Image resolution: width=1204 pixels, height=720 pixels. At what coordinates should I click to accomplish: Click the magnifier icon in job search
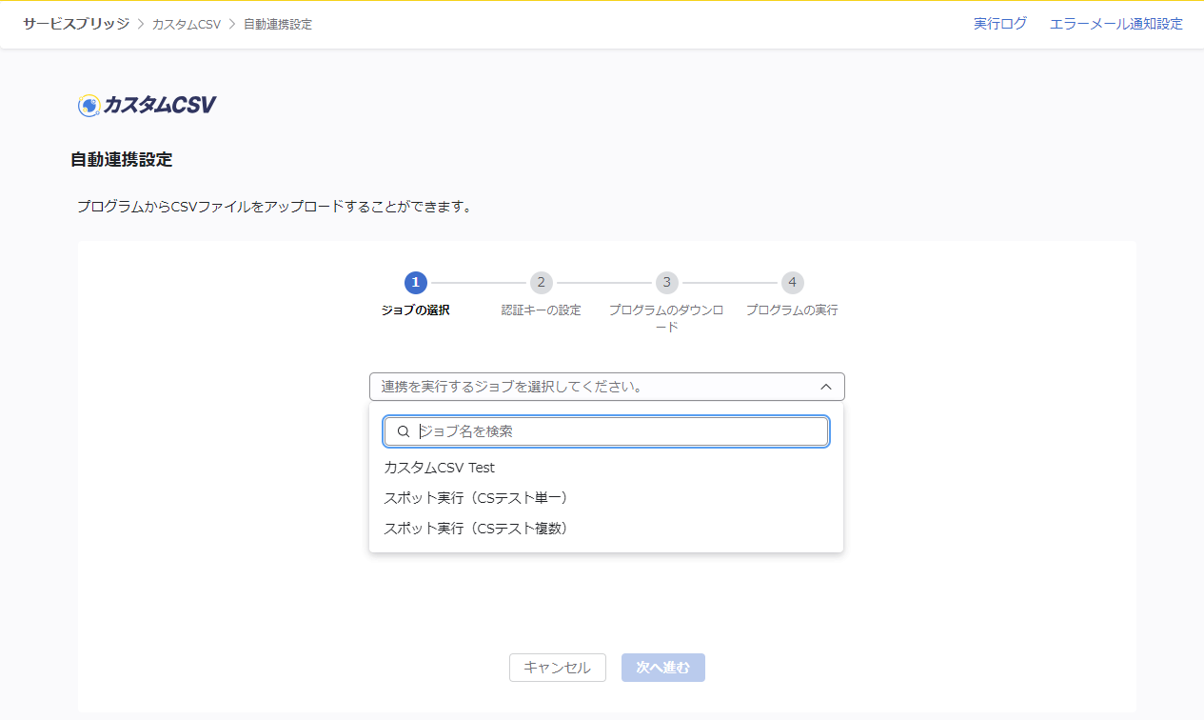click(404, 432)
